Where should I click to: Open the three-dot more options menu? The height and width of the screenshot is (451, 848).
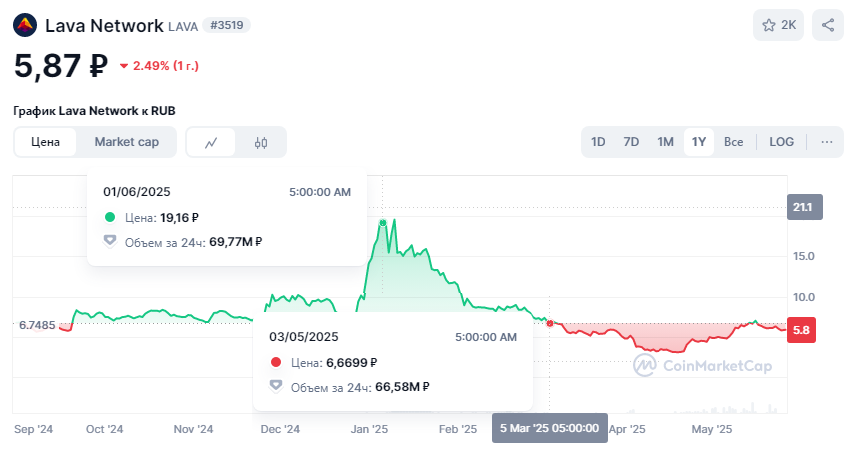click(826, 142)
